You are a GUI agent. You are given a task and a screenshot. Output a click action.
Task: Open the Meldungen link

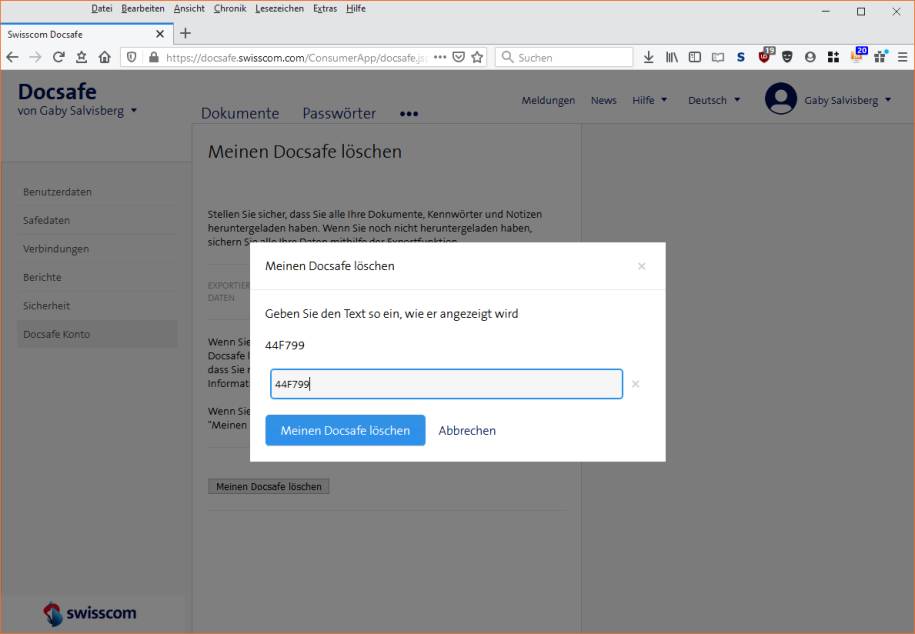pos(548,100)
